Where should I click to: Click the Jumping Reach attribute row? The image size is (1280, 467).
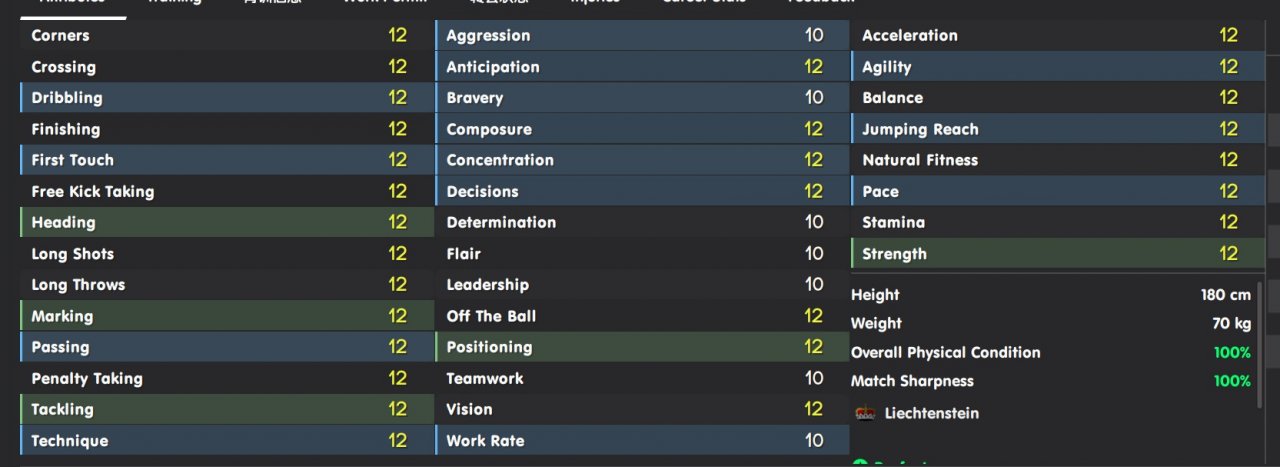pyautogui.click(x=1055, y=129)
